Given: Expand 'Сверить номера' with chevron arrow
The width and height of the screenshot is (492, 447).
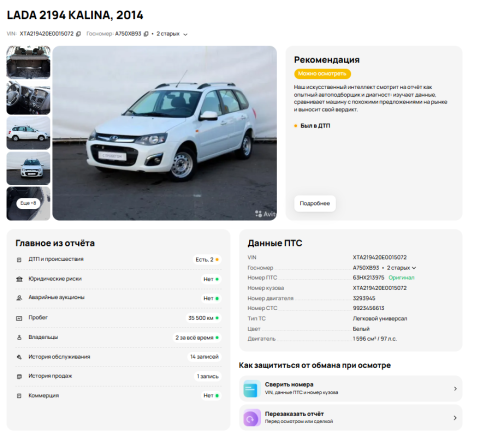Looking at the screenshot, I should click(x=455, y=389).
